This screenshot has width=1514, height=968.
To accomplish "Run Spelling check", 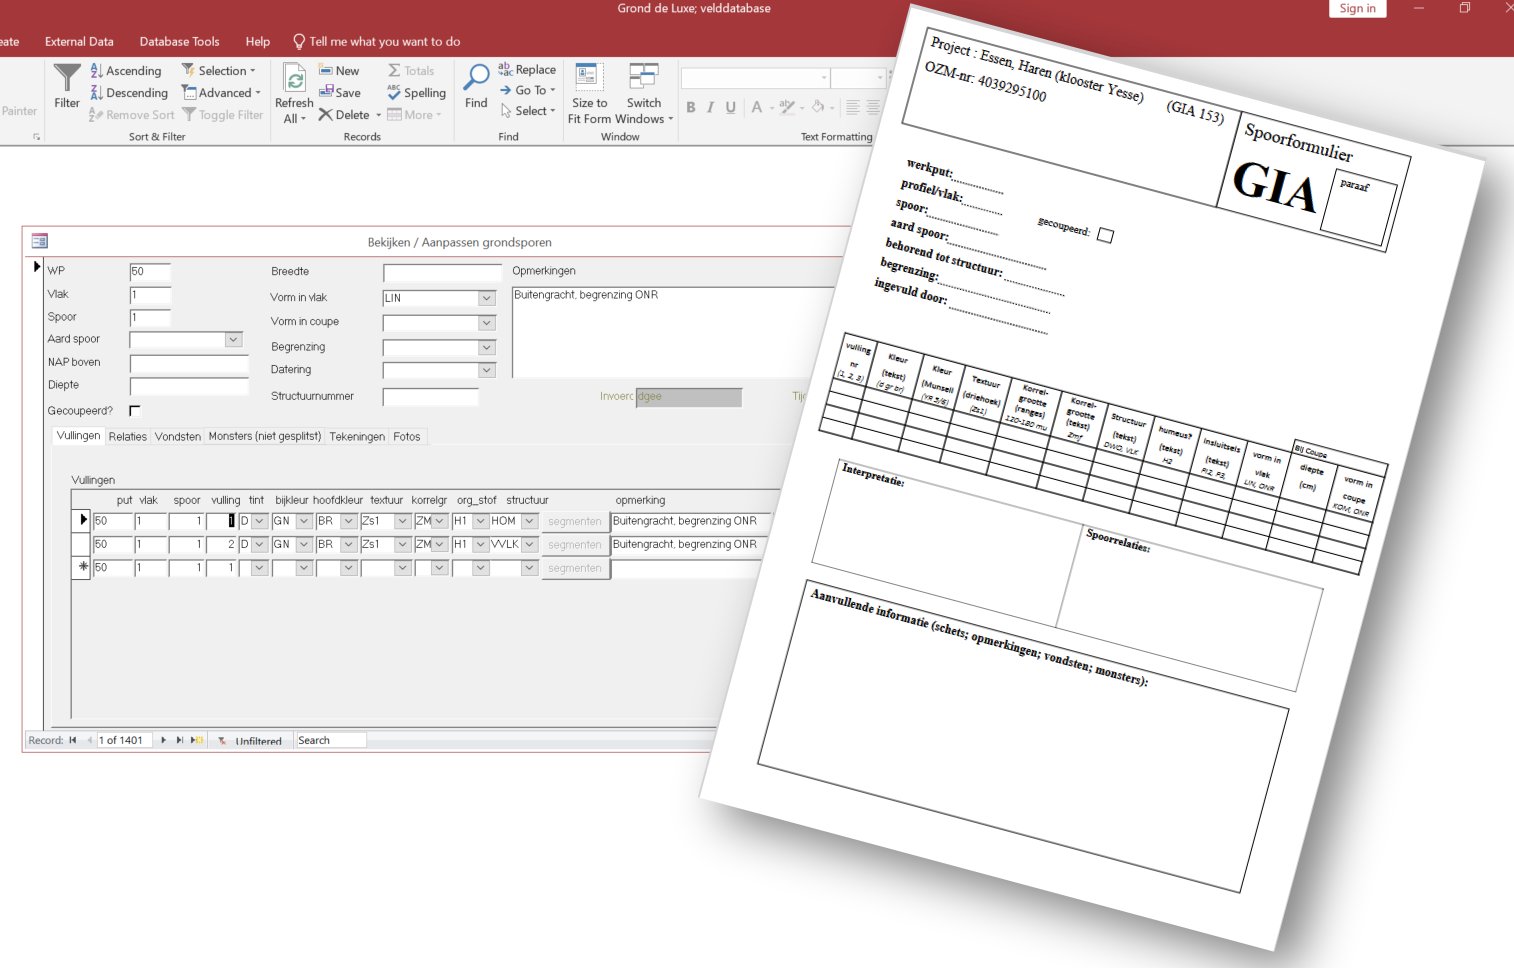I will pyautogui.click(x=416, y=93).
